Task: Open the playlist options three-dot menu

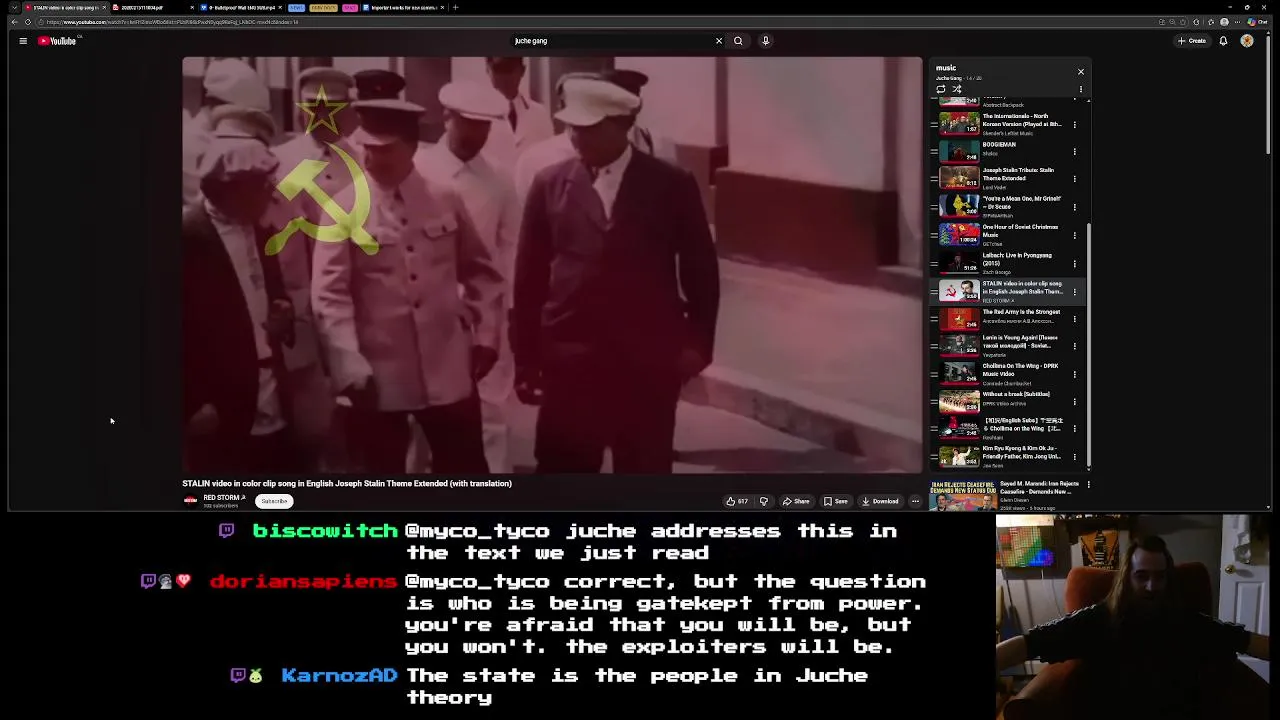Action: point(1080,89)
